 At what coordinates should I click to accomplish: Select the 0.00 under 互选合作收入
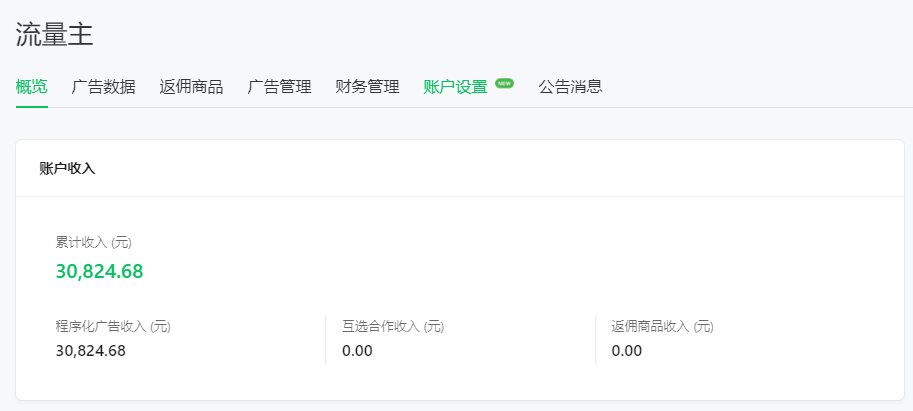[358, 351]
